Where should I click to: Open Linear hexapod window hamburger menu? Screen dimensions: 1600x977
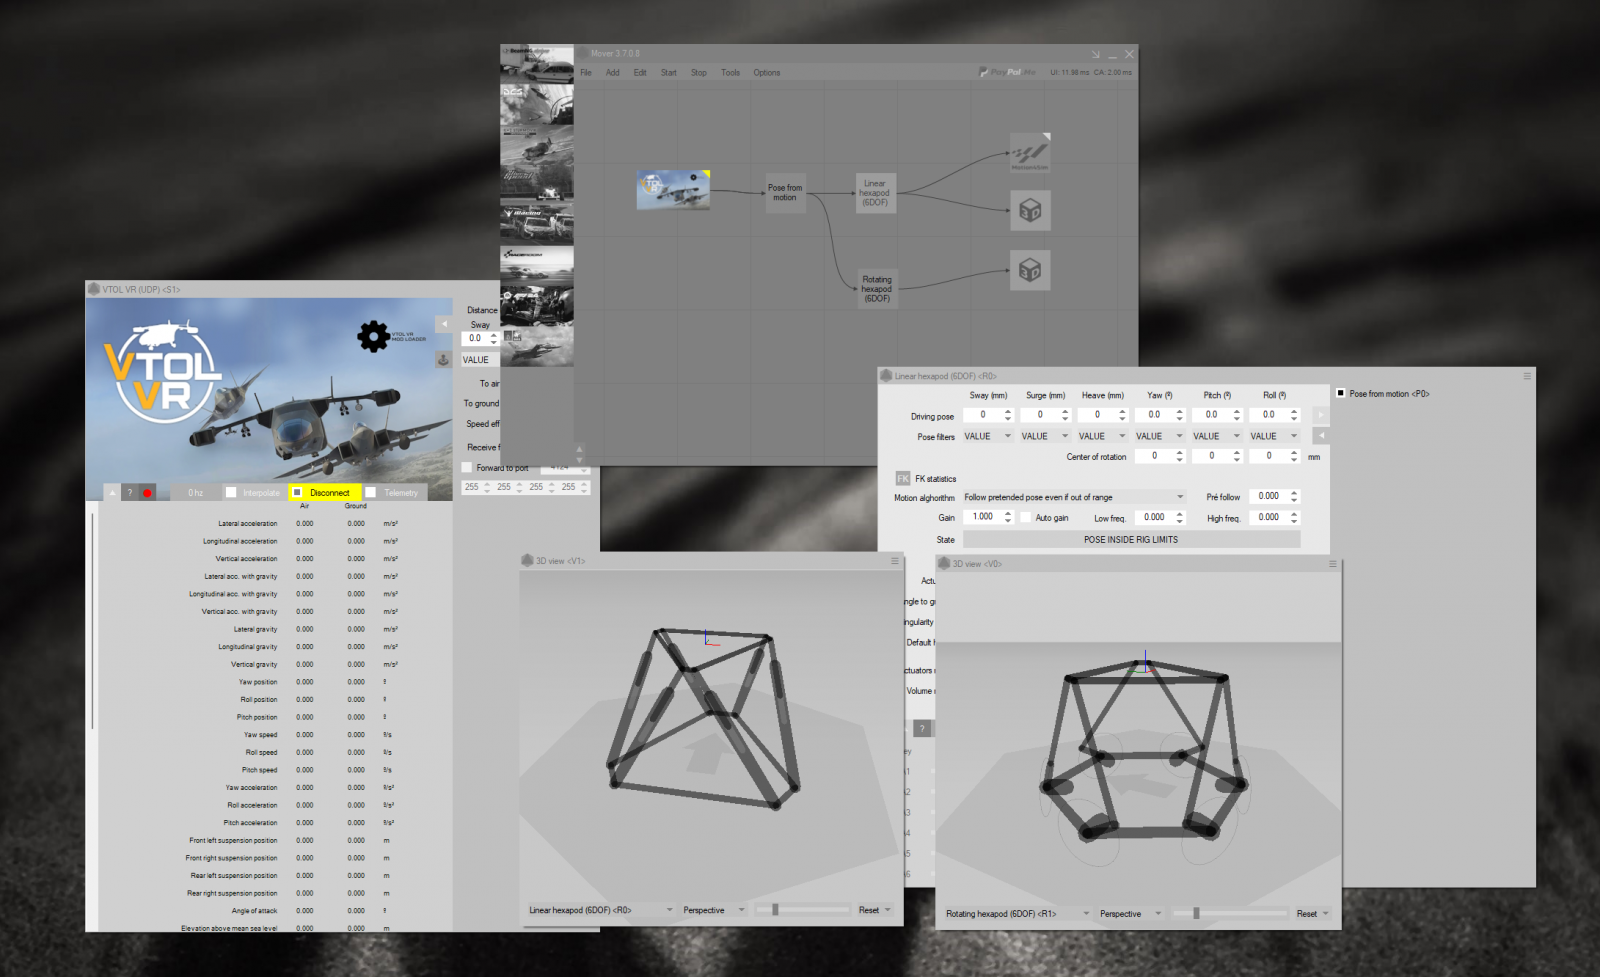pos(1527,376)
